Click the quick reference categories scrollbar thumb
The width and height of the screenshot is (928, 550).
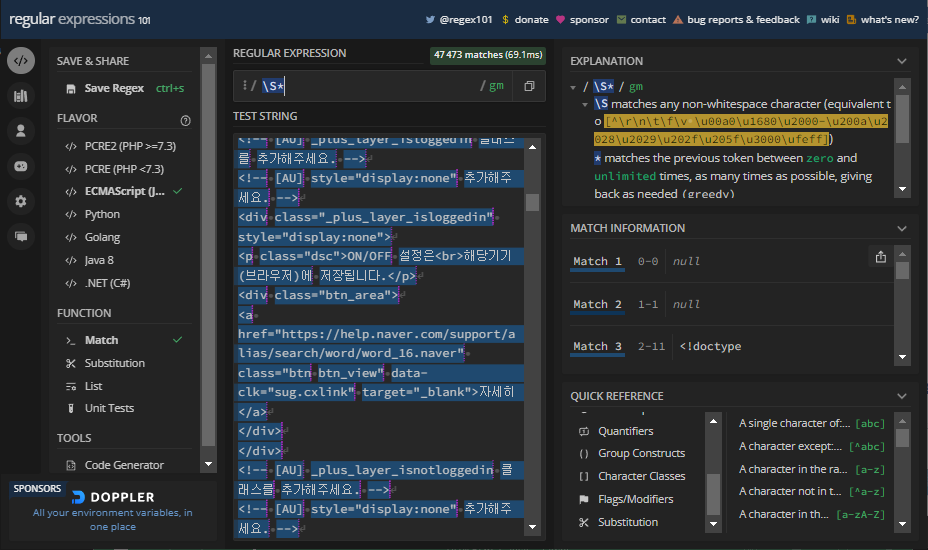point(713,495)
